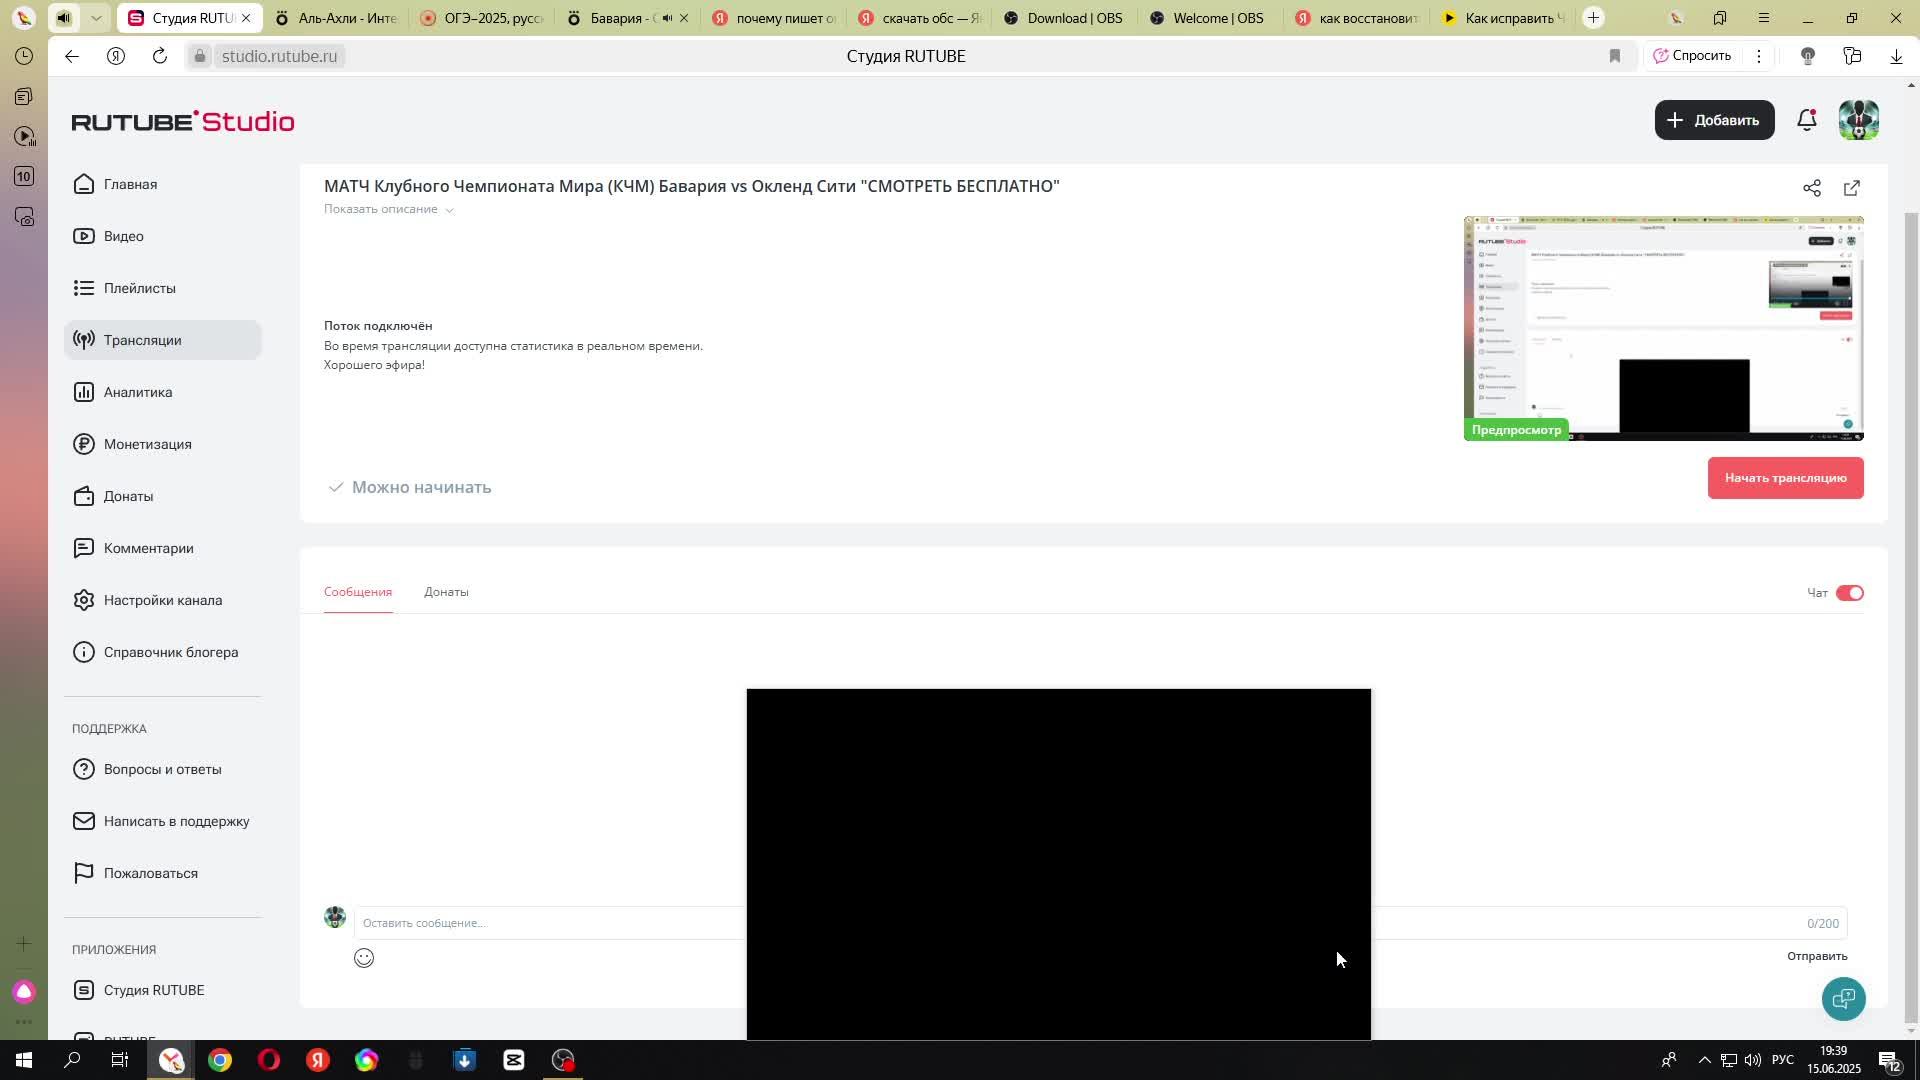
Task: Open the notifications bell
Action: 1806,120
